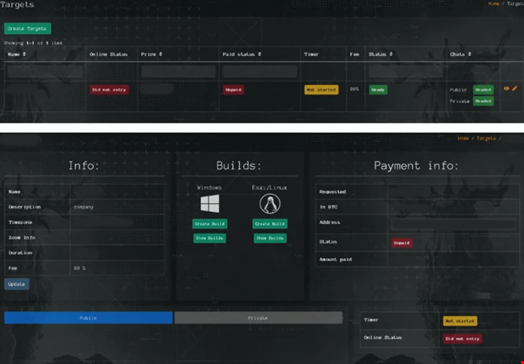Click Show Builds under Windows
524x364 pixels.
(x=210, y=238)
